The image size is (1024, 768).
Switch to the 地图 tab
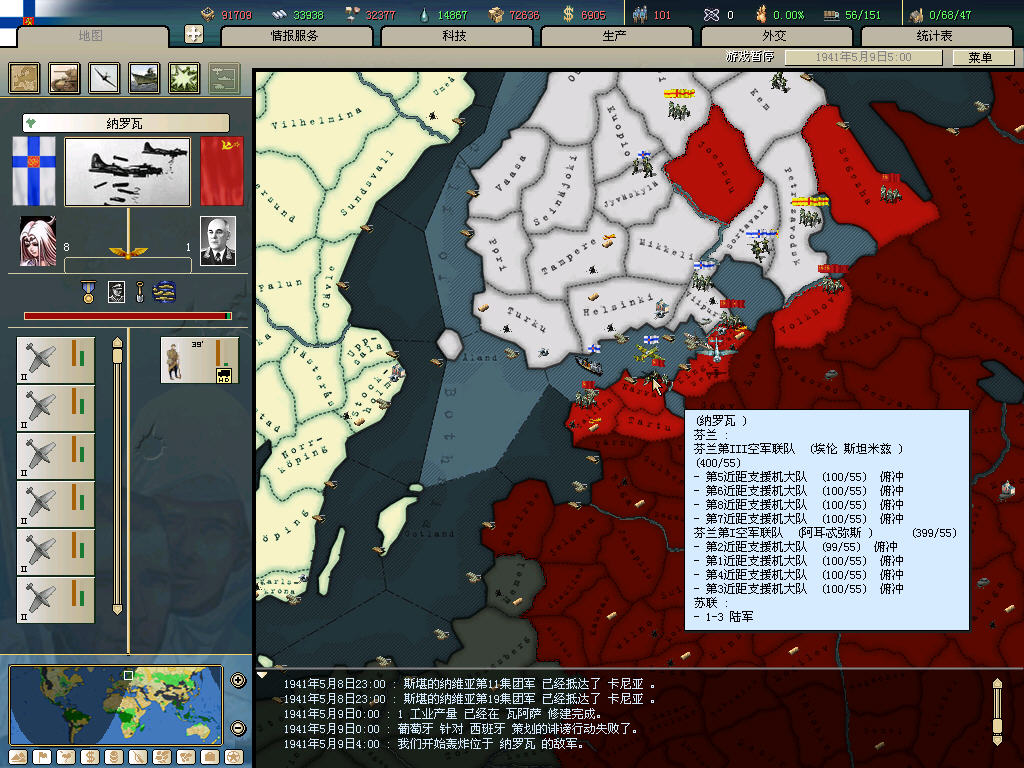91,35
